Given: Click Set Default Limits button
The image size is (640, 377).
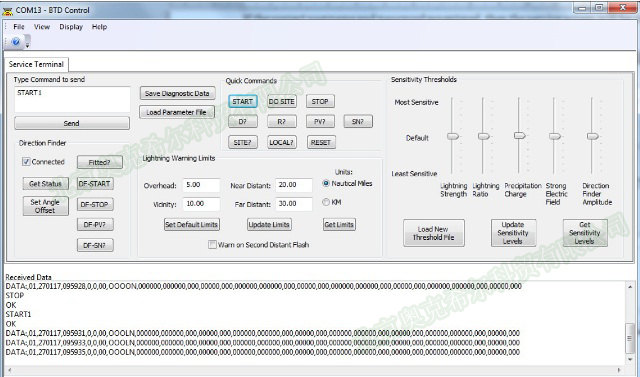Looking at the screenshot, I should (x=191, y=224).
